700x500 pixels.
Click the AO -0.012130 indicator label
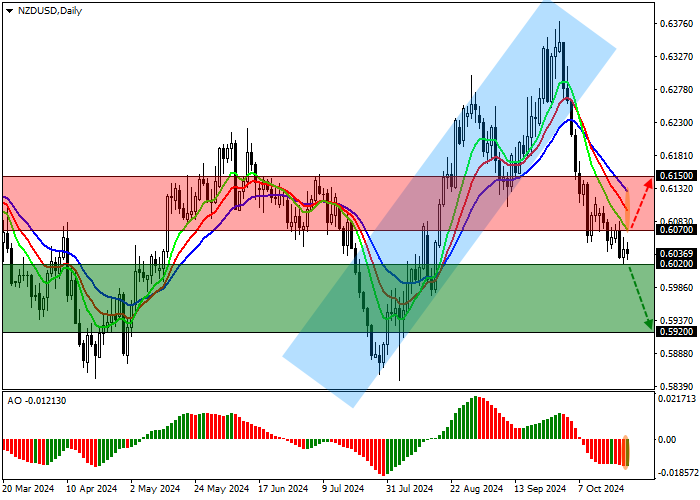(37, 401)
